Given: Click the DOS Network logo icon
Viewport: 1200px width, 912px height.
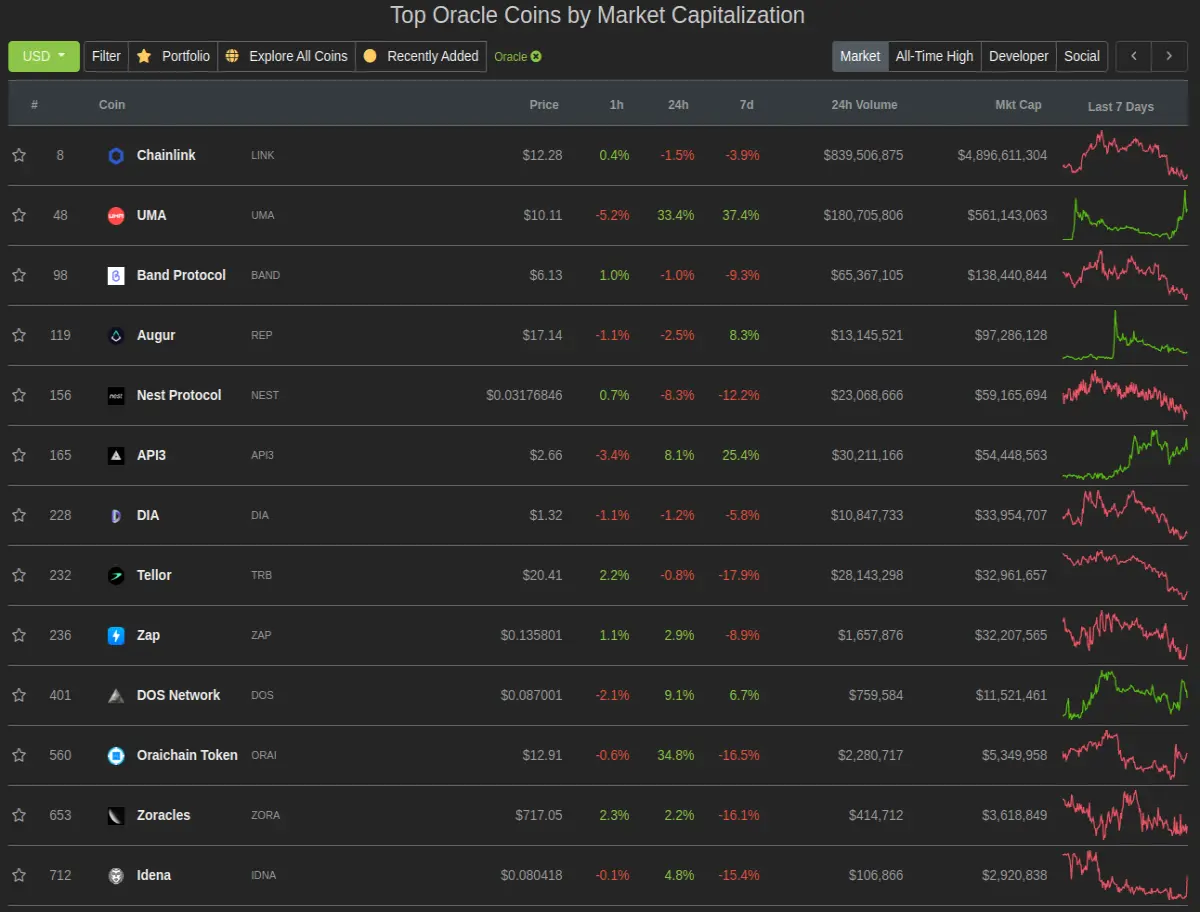Looking at the screenshot, I should tap(116, 696).
